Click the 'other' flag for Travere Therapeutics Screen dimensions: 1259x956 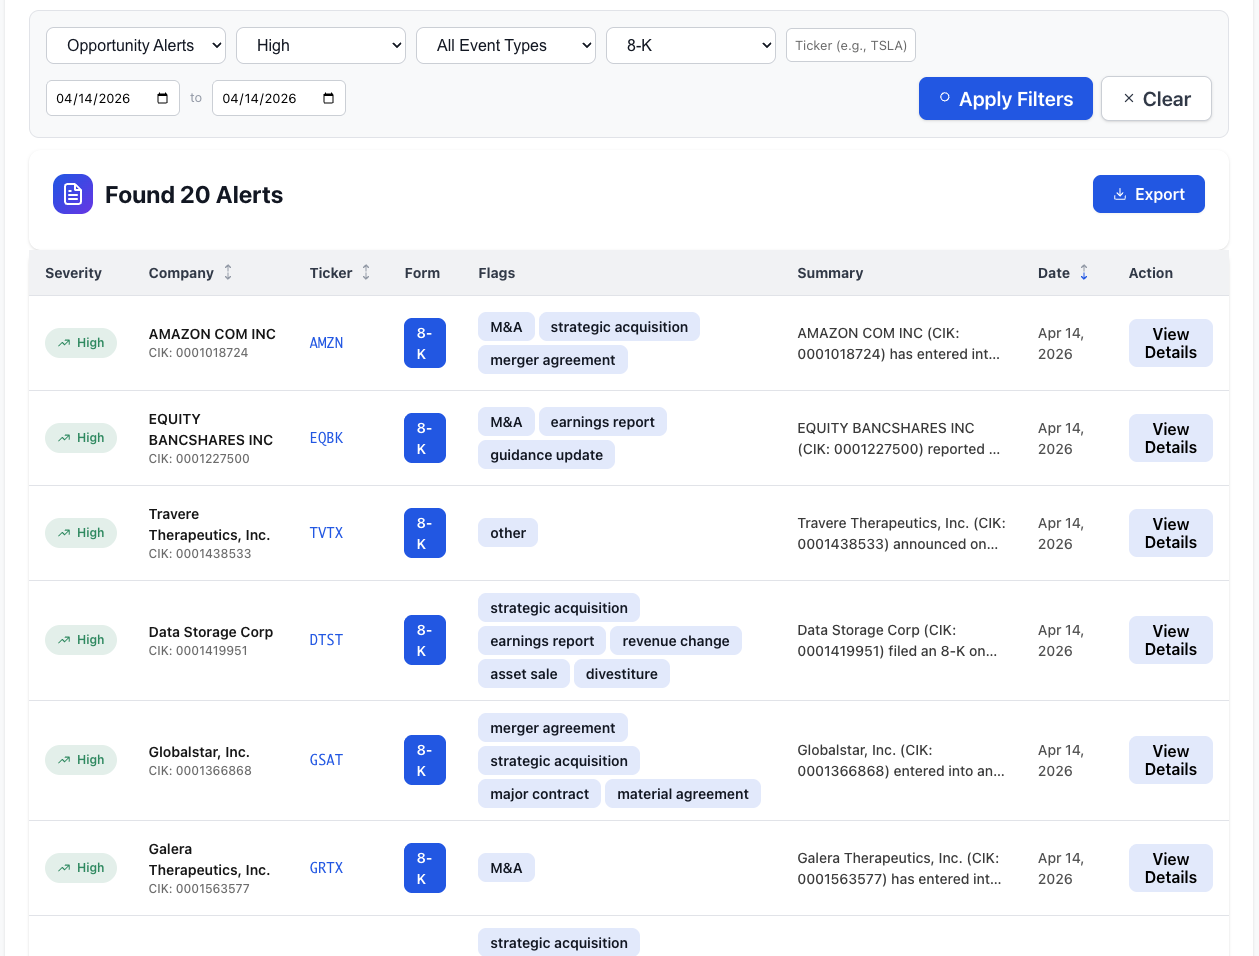coord(508,533)
